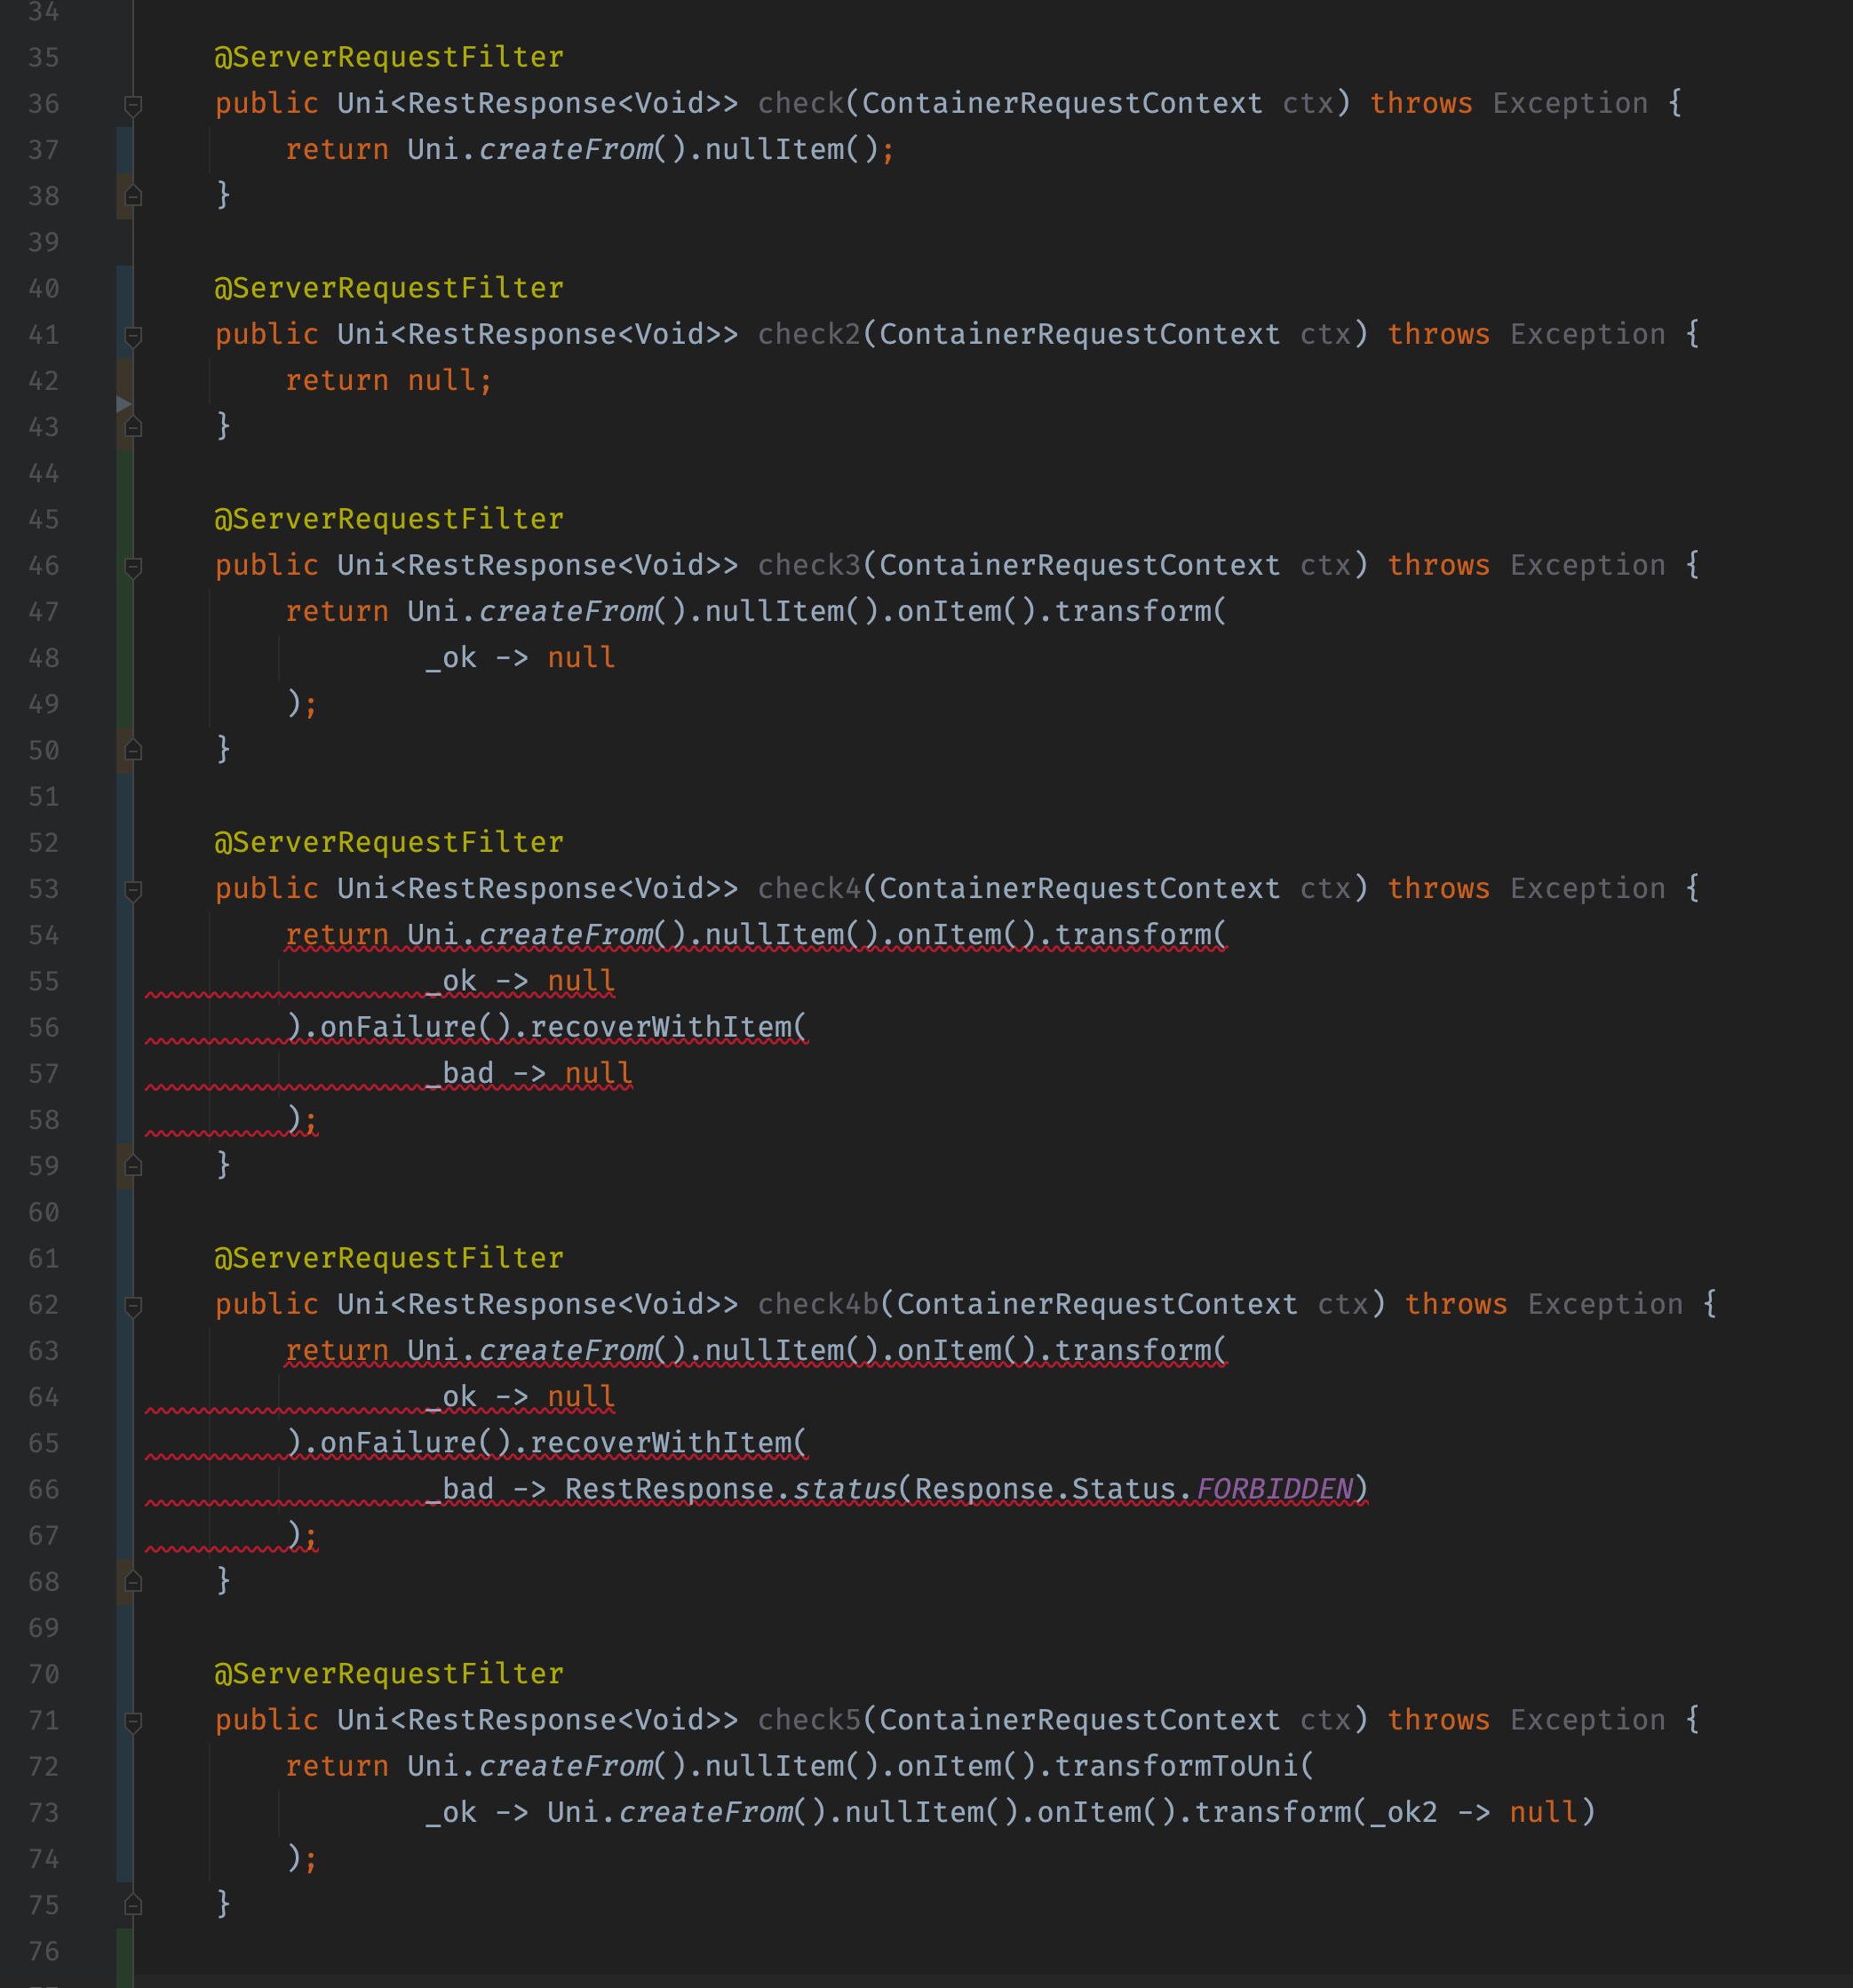Click the @ServerRequestFilter annotation on line 61
The image size is (1853, 1988).
389,1259
